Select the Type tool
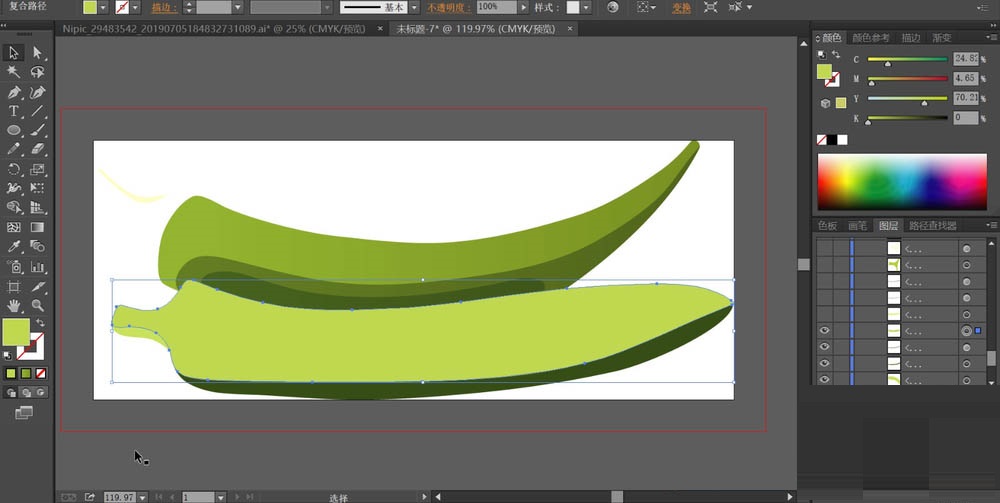Image resolution: width=1000 pixels, height=503 pixels. [x=14, y=111]
